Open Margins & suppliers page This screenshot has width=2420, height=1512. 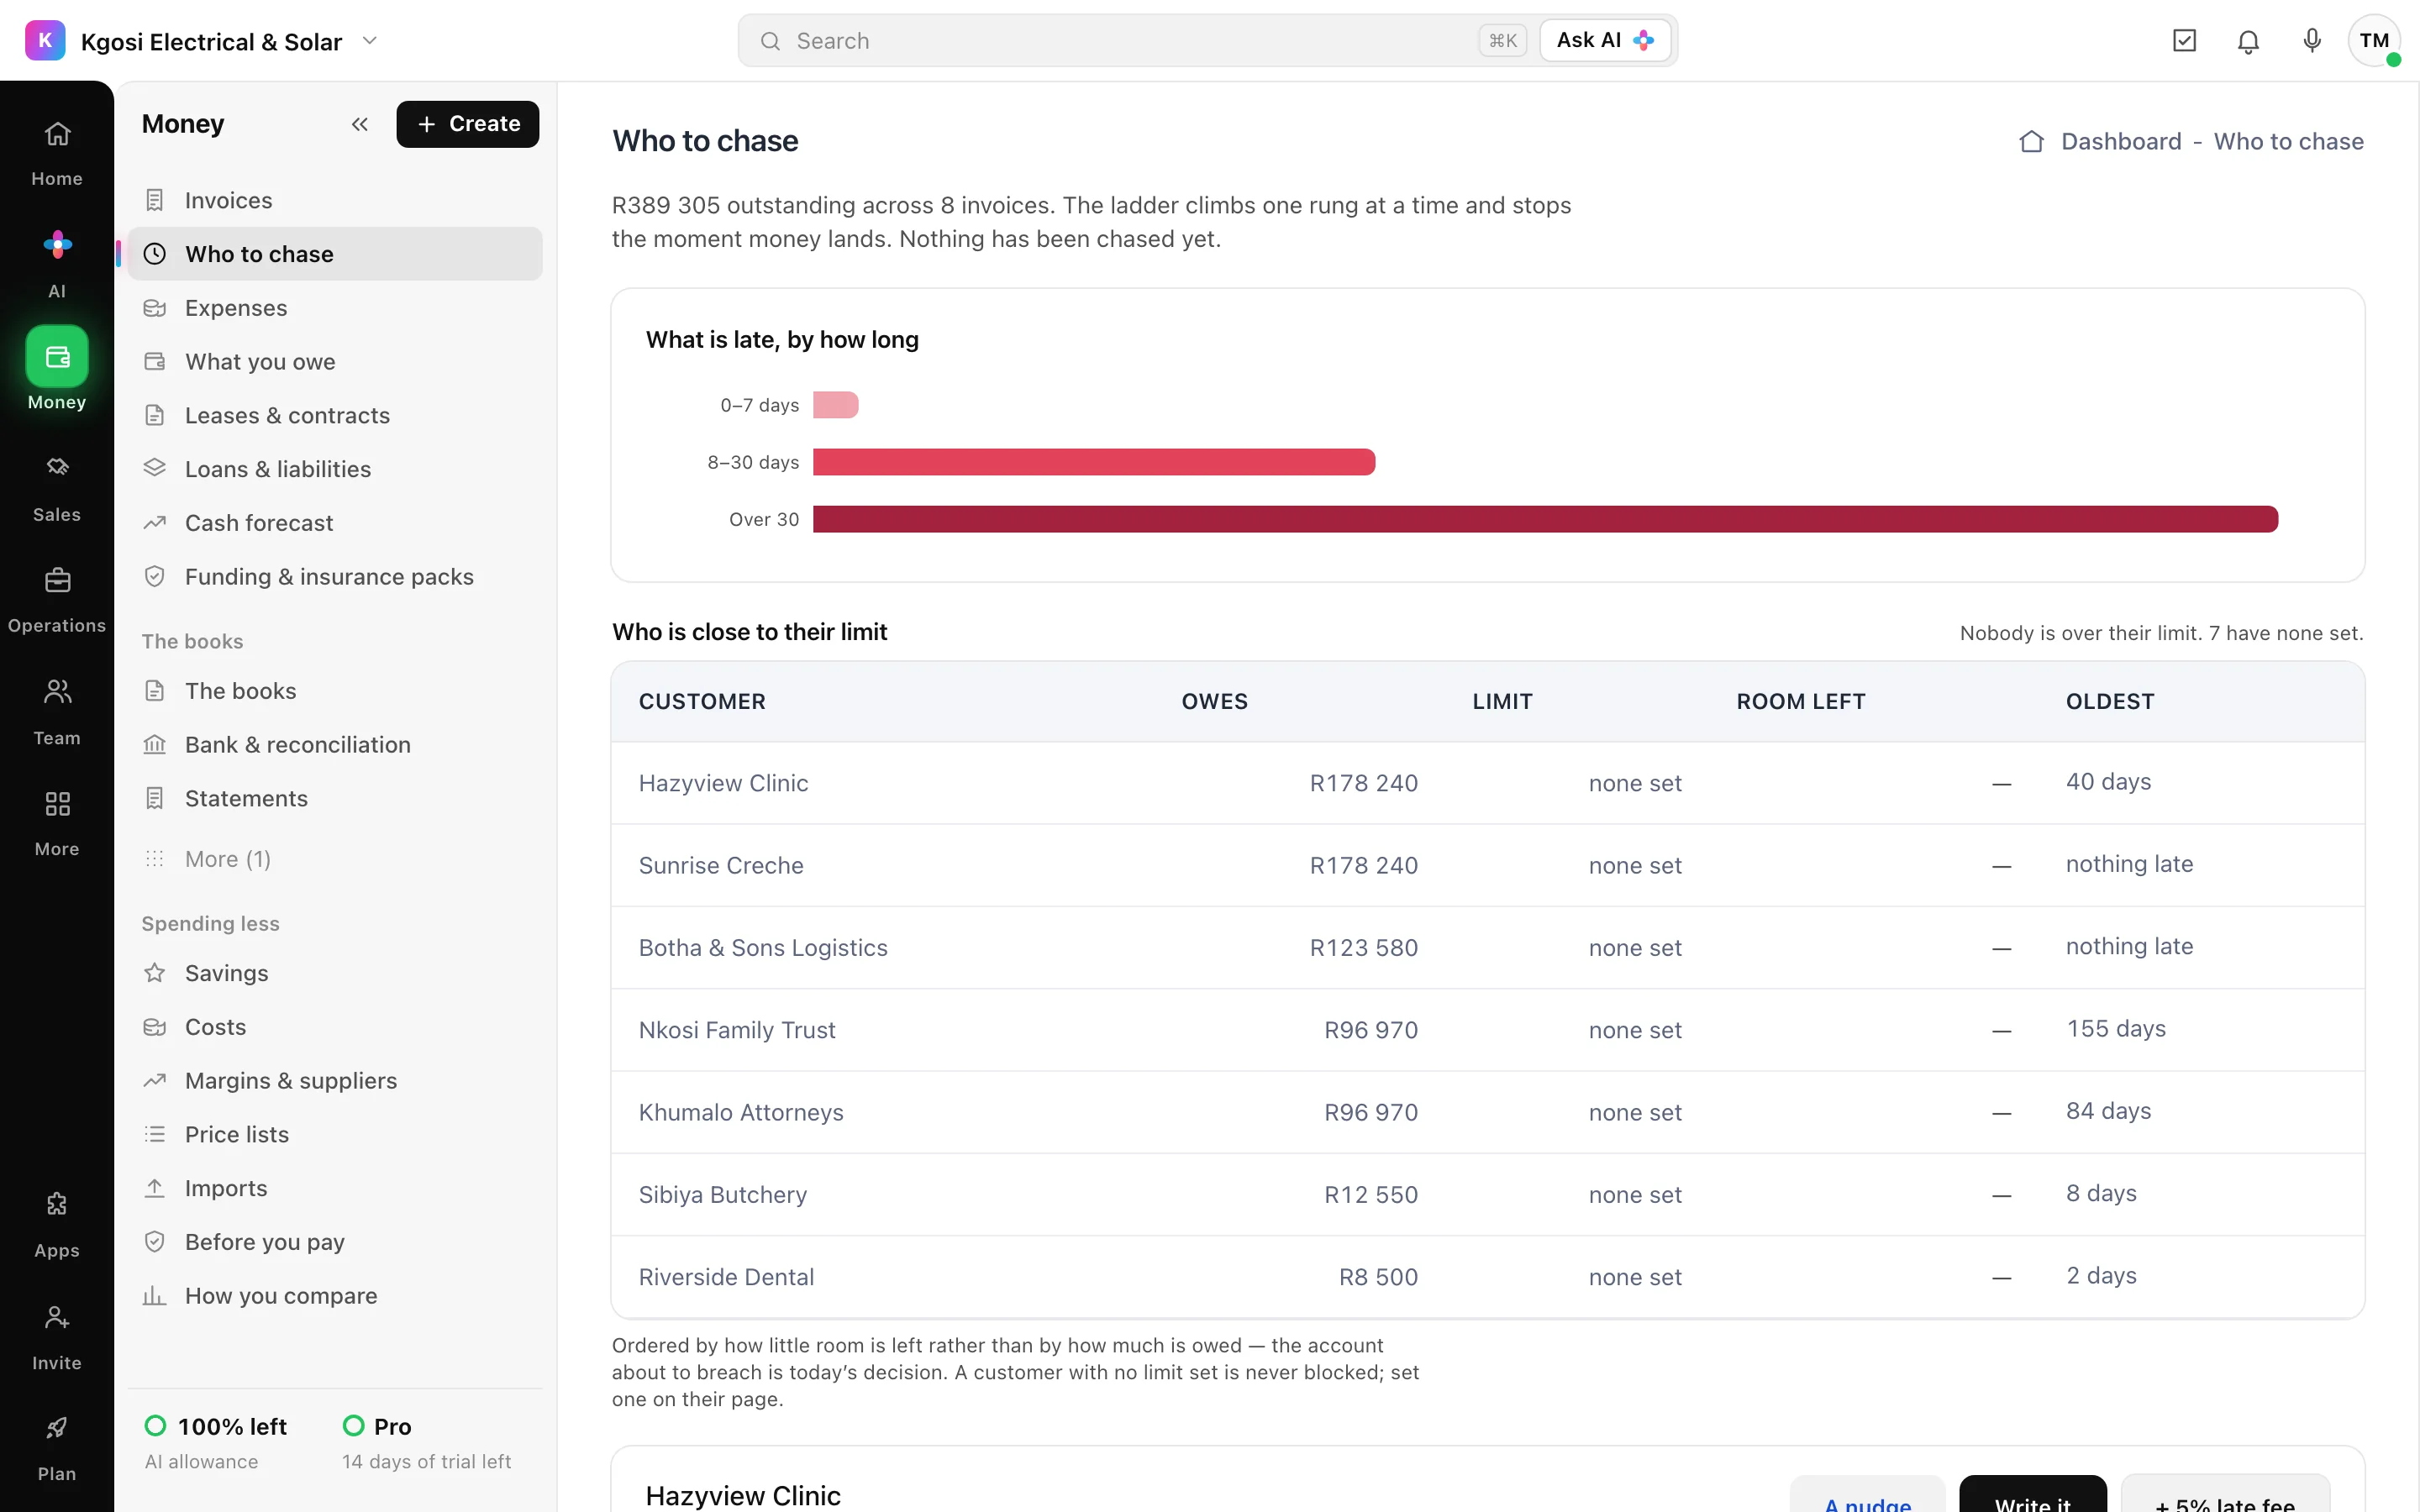coord(335,1081)
